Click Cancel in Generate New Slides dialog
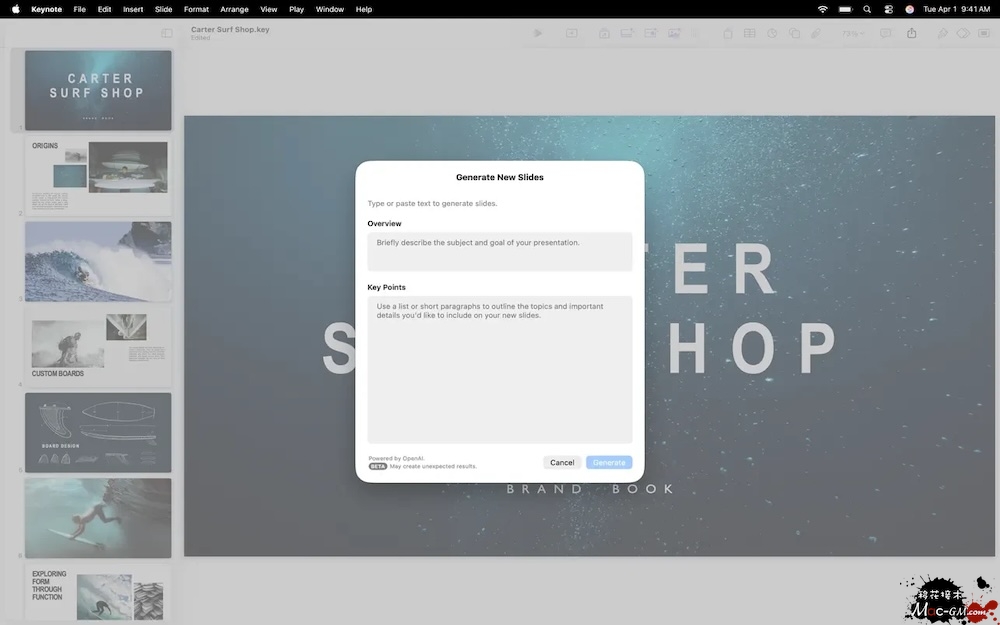Screen dimensions: 1000x625 click(562, 462)
